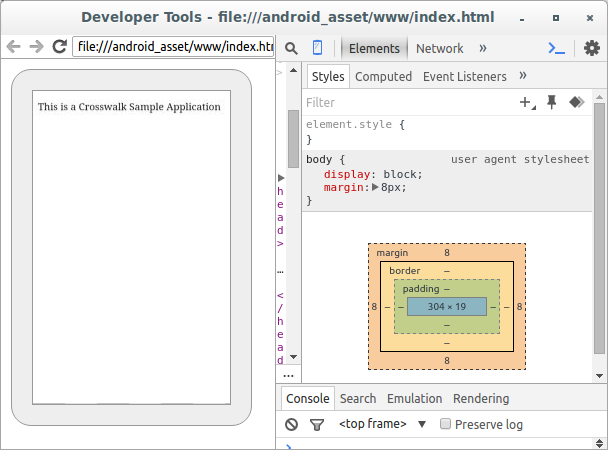Image resolution: width=608 pixels, height=450 pixels.
Task: Toggle device mode phone icon
Action: [317, 48]
